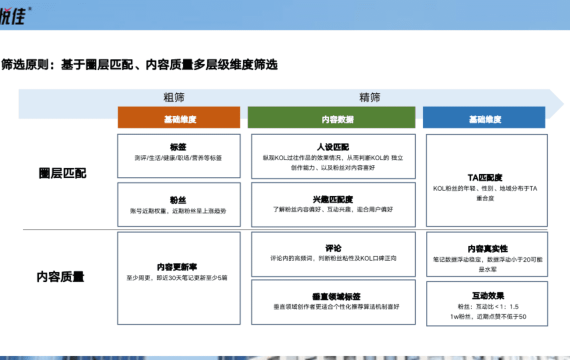
Task: Click the TA匹配度 heading
Action: (x=485, y=178)
